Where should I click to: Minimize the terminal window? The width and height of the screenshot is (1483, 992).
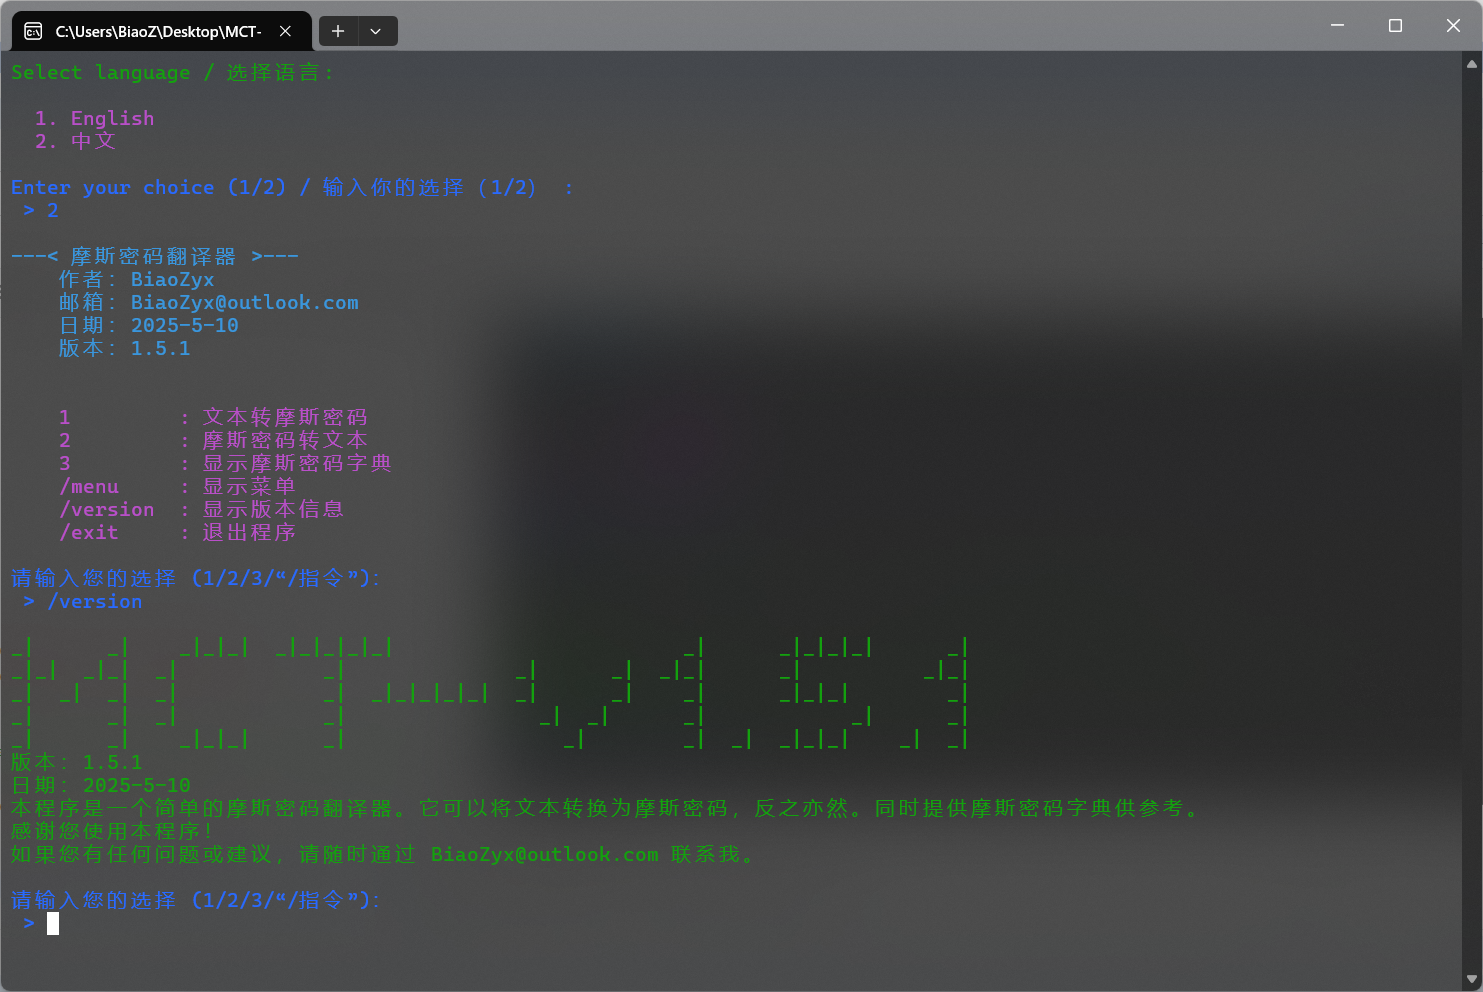click(x=1337, y=26)
